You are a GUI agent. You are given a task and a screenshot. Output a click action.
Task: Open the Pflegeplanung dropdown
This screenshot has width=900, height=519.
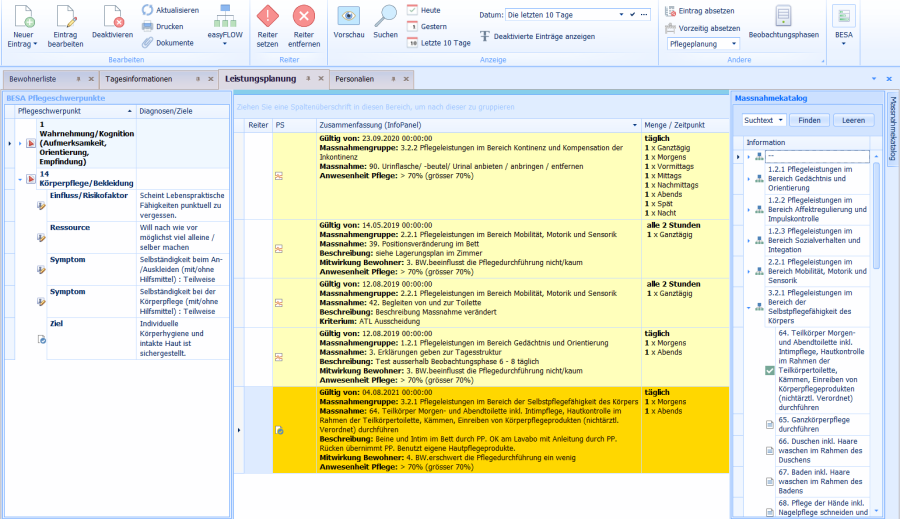pos(733,44)
